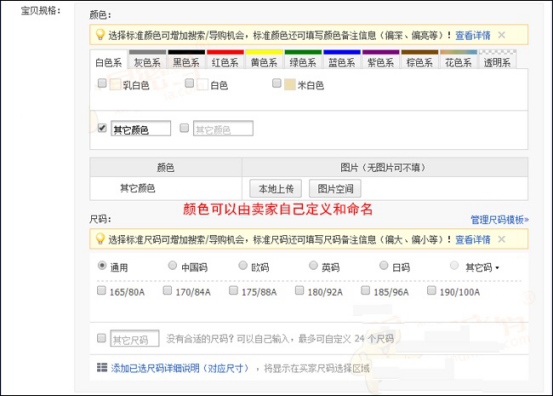Switch to the 蓝色系 tab
This screenshot has height=396, width=553.
point(342,60)
